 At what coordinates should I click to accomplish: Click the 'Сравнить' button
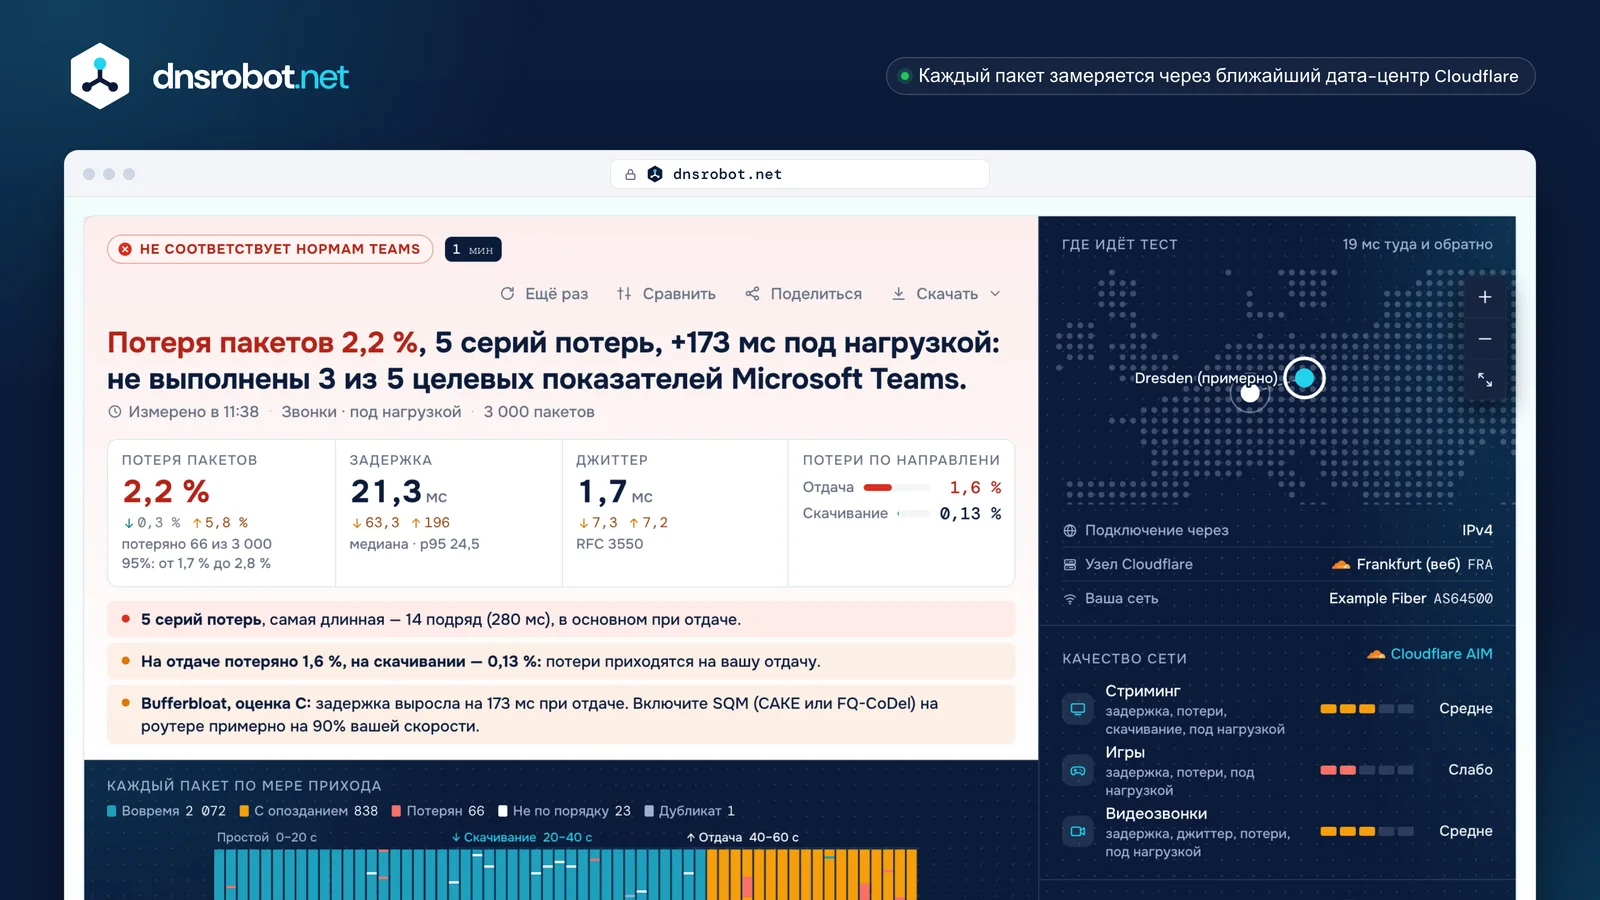pos(666,294)
